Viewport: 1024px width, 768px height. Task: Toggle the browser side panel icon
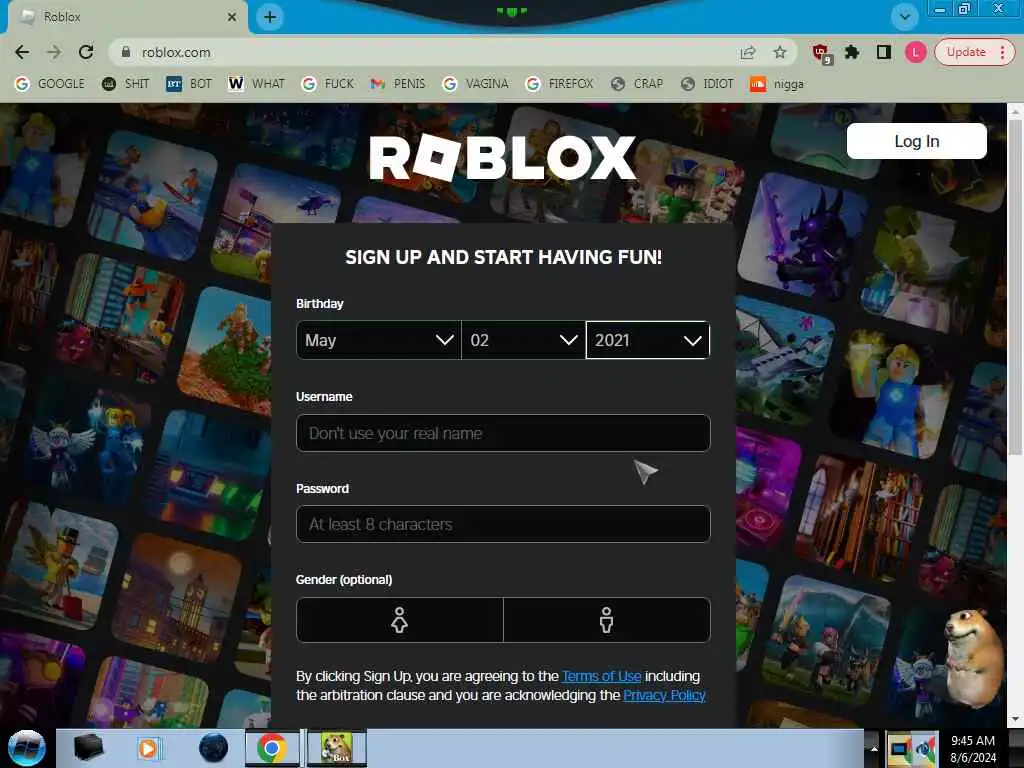[x=884, y=52]
